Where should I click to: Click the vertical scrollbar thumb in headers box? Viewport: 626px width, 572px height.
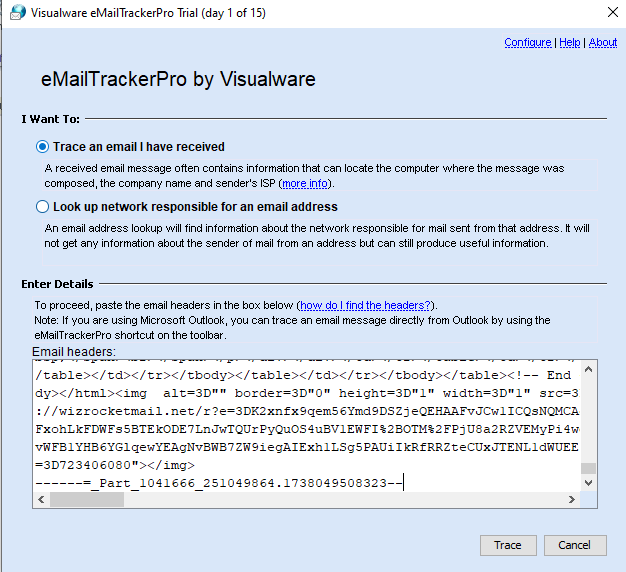click(588, 468)
